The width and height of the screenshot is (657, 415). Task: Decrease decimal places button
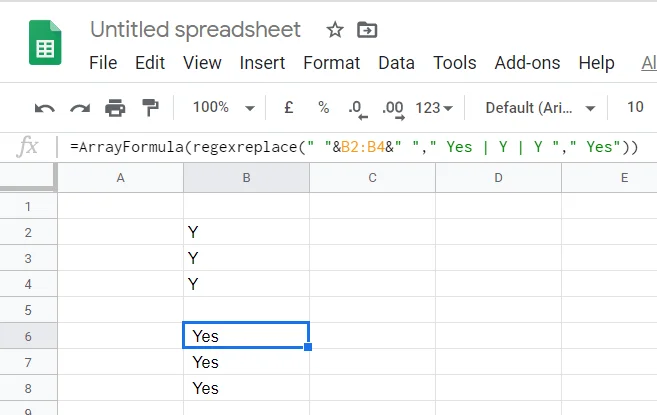coord(355,107)
